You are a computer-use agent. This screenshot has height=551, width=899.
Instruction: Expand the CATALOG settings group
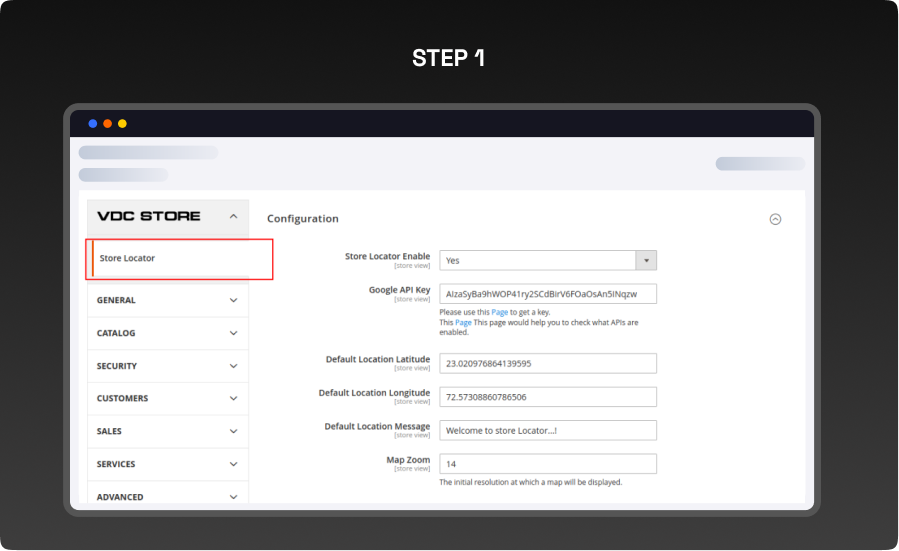(x=167, y=333)
